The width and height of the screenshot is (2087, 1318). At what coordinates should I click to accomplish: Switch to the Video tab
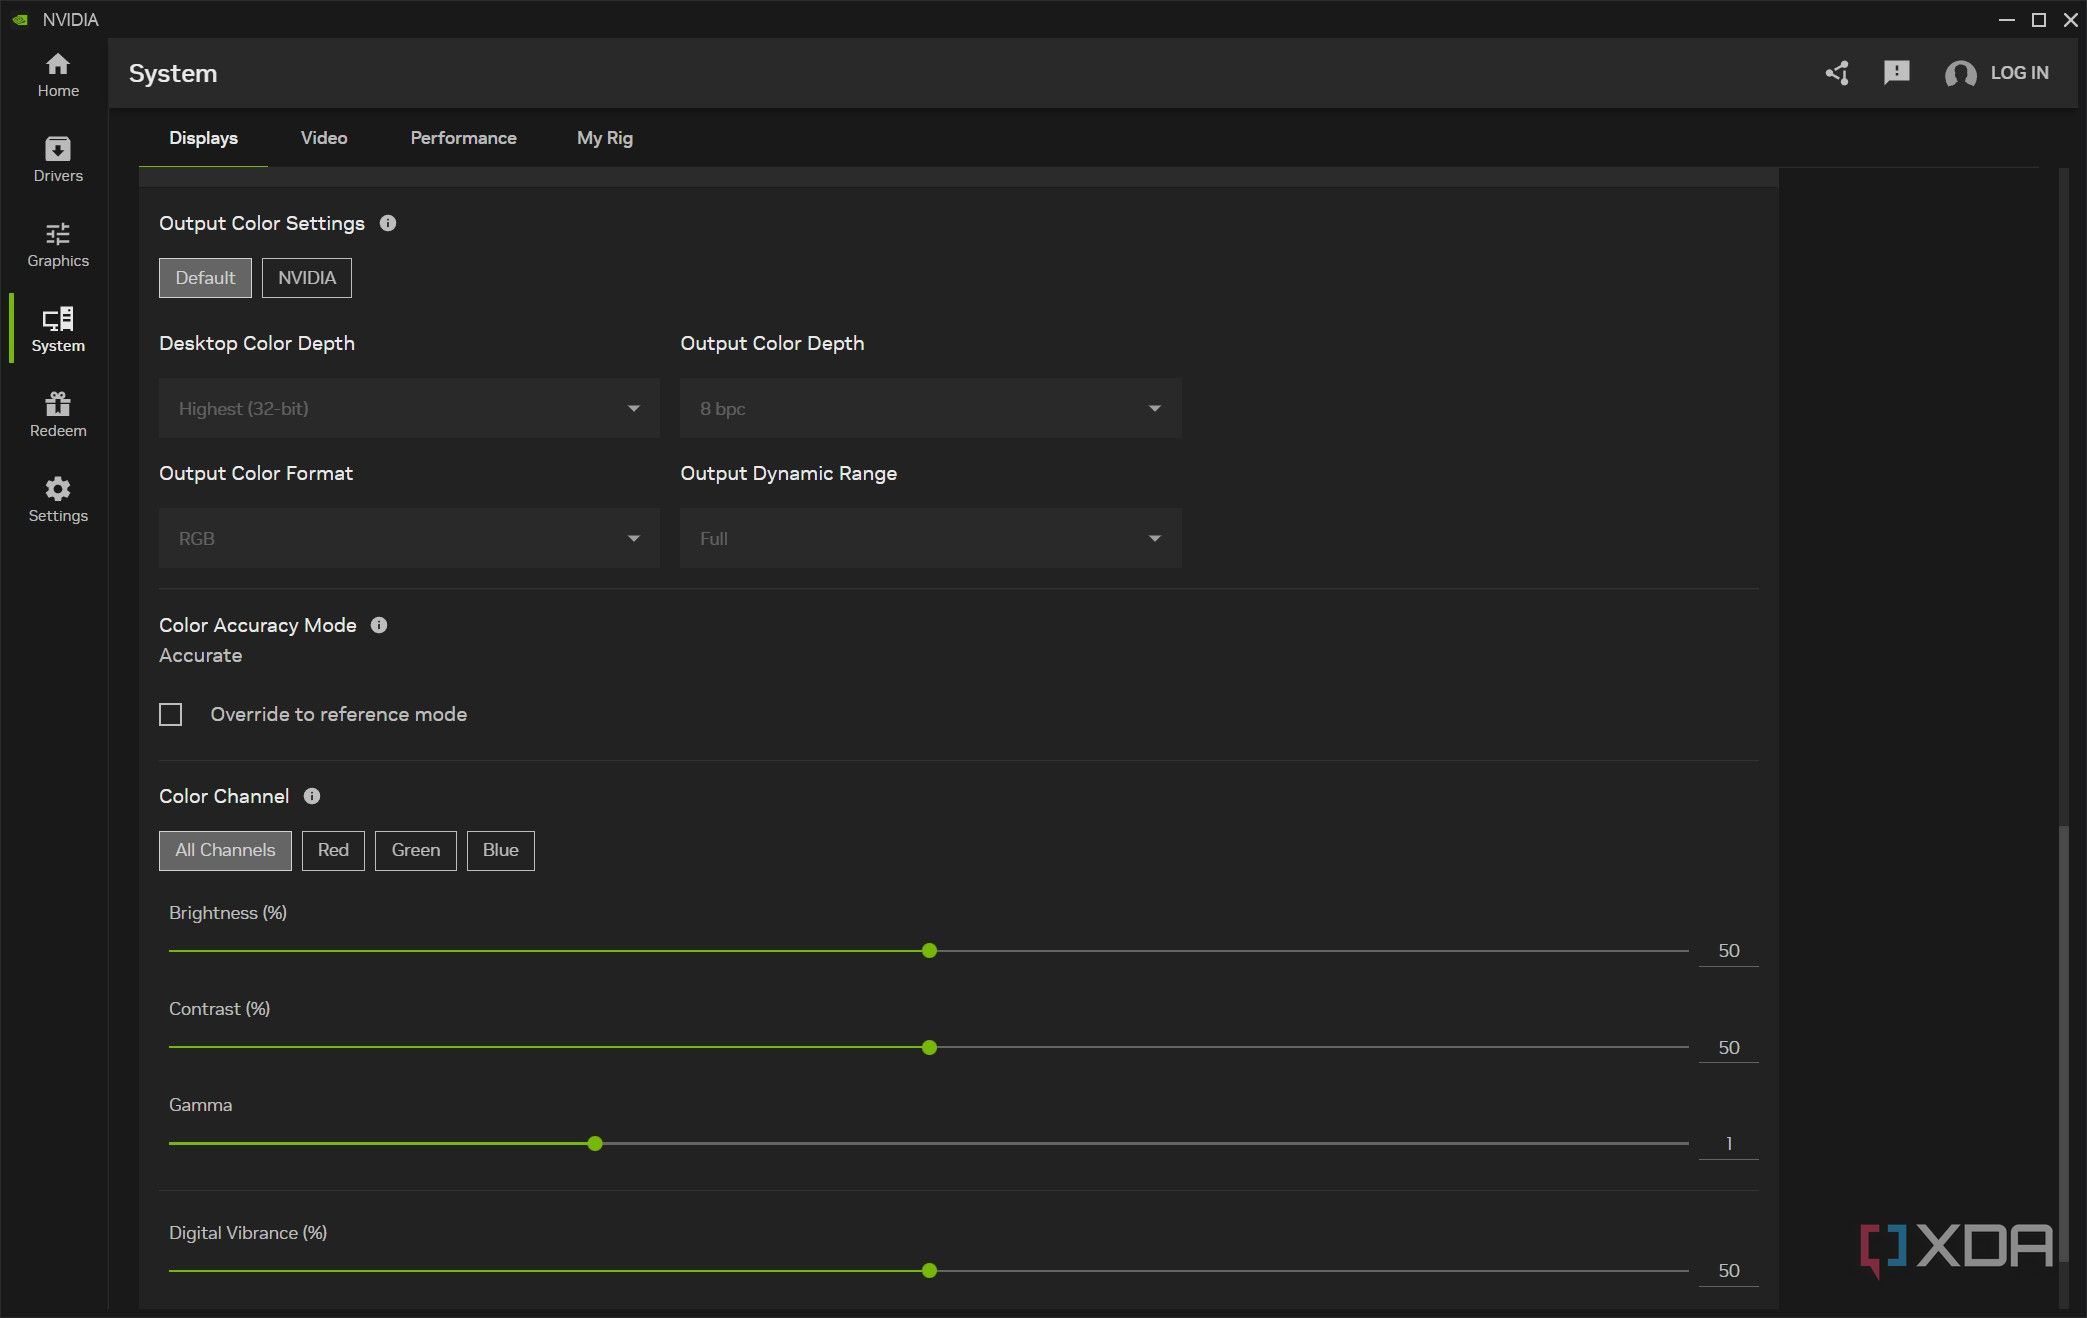pos(324,138)
